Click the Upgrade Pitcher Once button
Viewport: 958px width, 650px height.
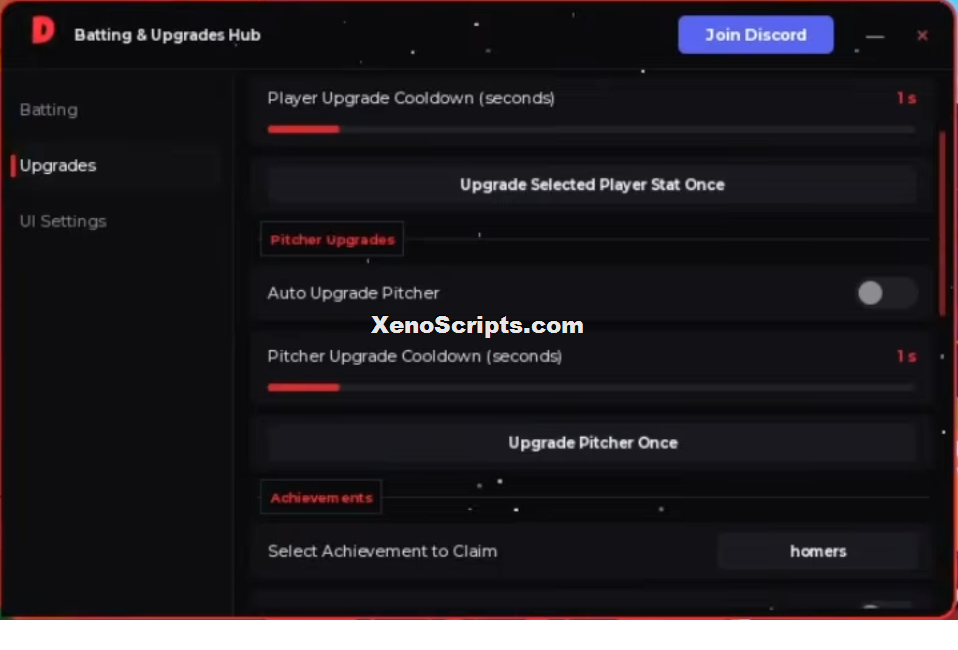pos(592,442)
